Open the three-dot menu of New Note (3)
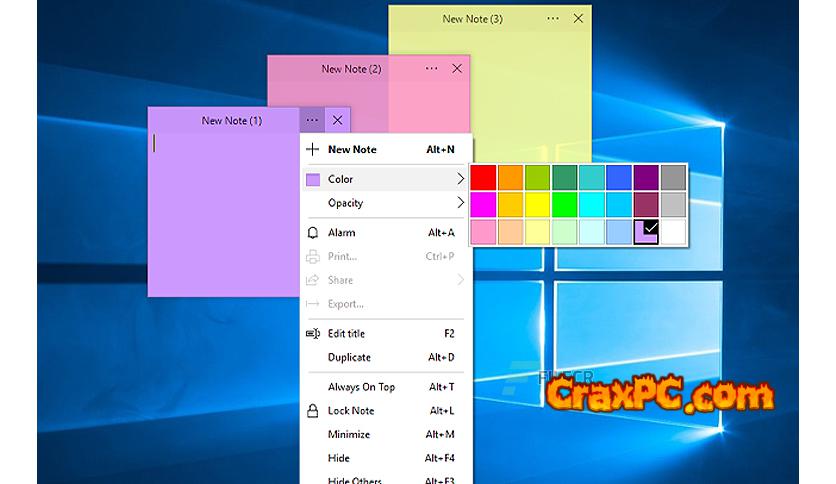The height and width of the screenshot is (484, 836). (x=553, y=19)
